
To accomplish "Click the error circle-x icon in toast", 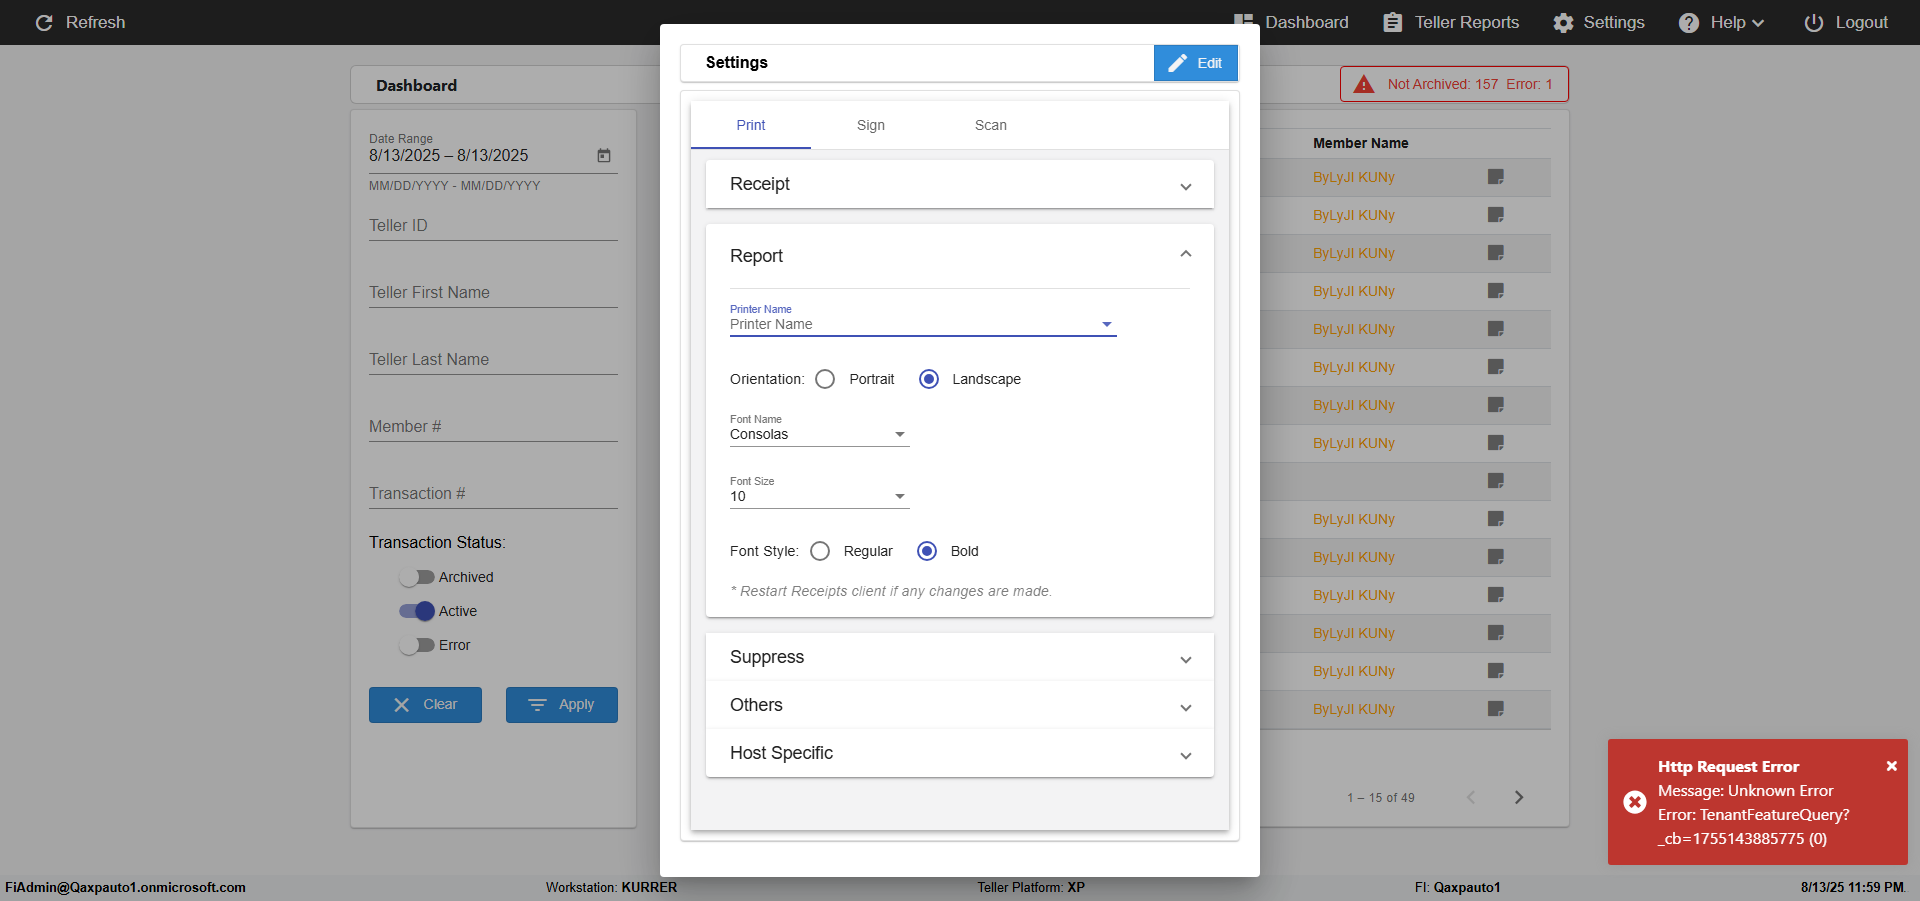I will click(1635, 802).
